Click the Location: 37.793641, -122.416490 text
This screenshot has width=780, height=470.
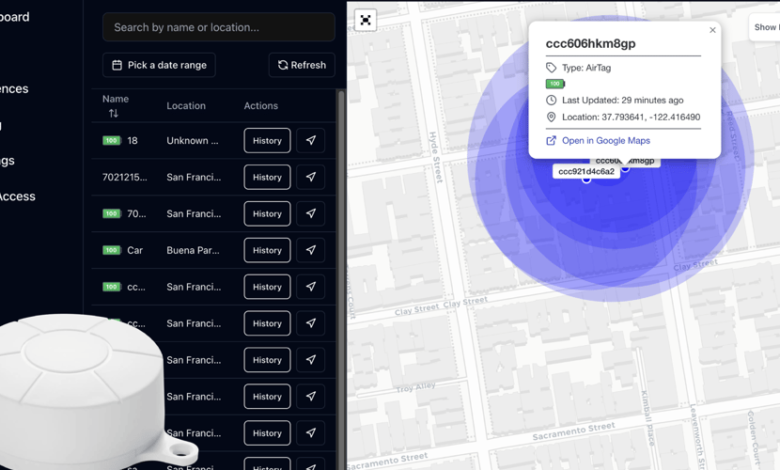click(x=631, y=117)
